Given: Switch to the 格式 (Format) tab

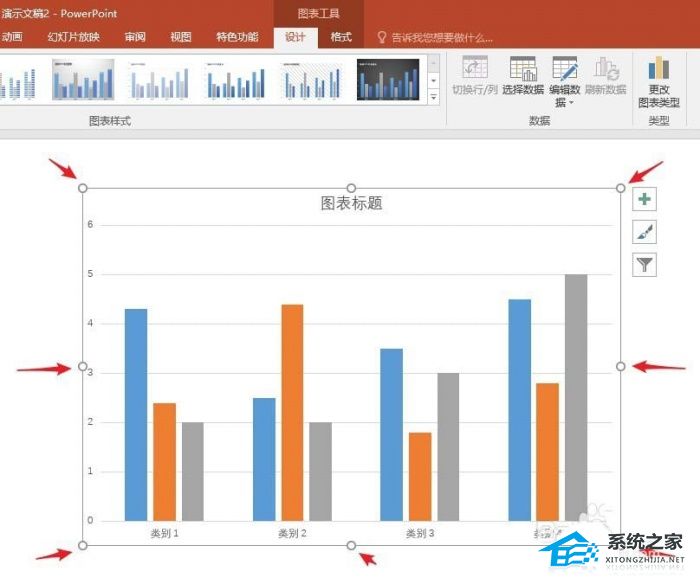Looking at the screenshot, I should (341, 38).
